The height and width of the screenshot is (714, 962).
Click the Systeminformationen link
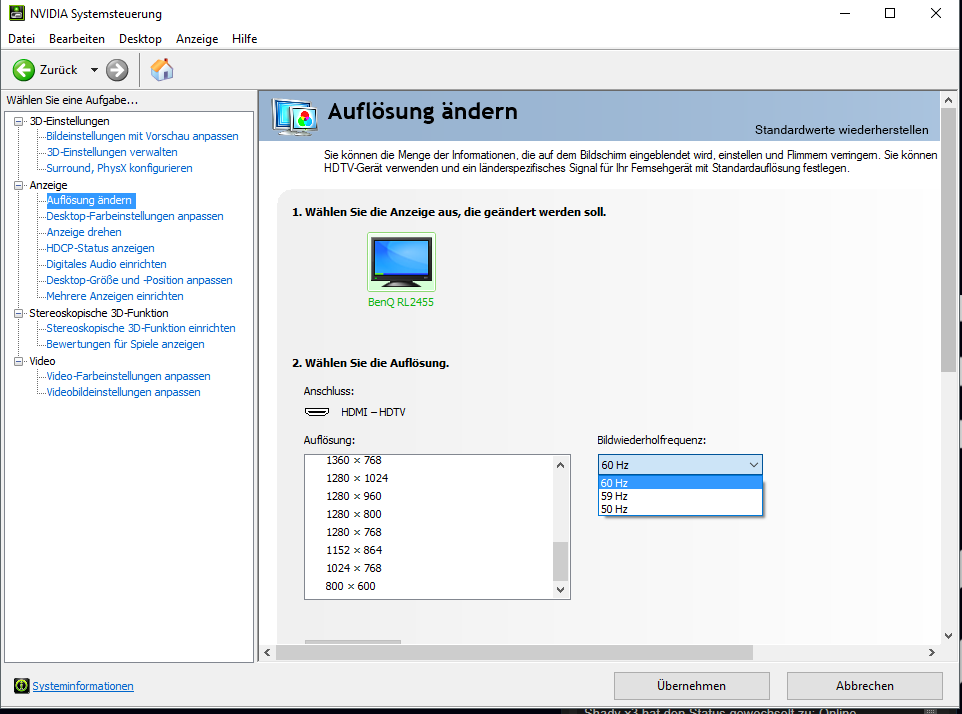tap(83, 686)
